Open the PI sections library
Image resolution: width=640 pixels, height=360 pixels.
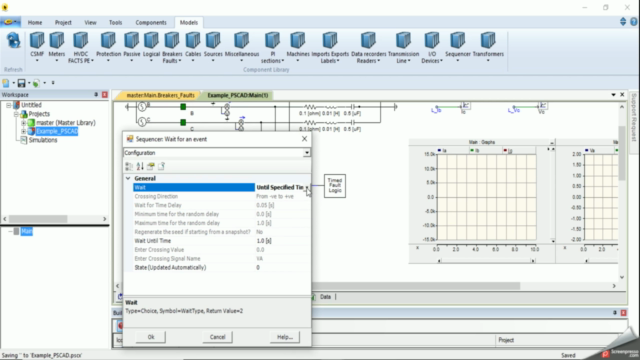[272, 47]
